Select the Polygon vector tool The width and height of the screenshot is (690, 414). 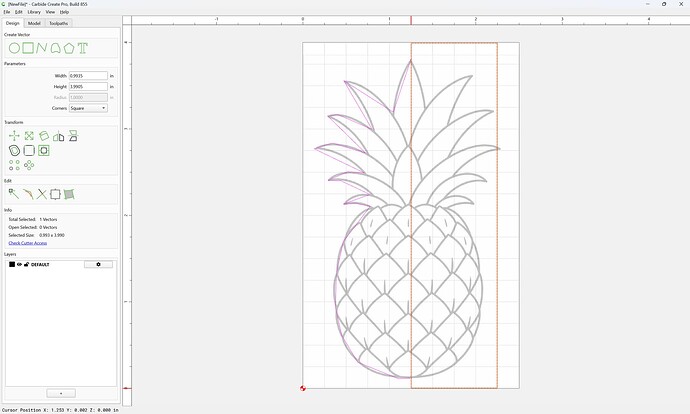(x=69, y=48)
